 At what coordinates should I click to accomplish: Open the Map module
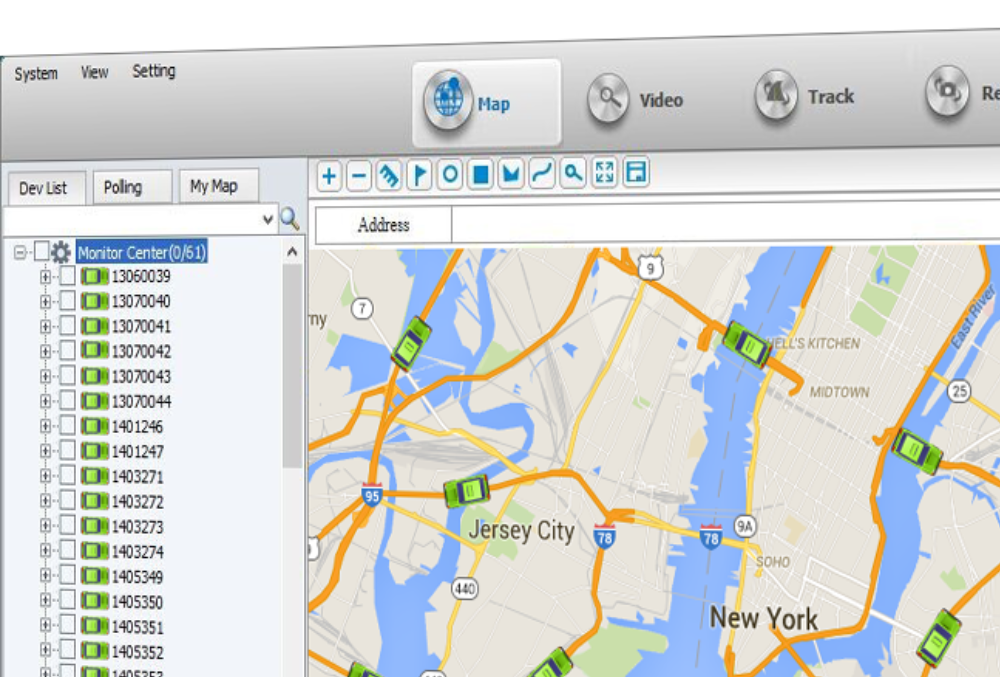tap(487, 103)
